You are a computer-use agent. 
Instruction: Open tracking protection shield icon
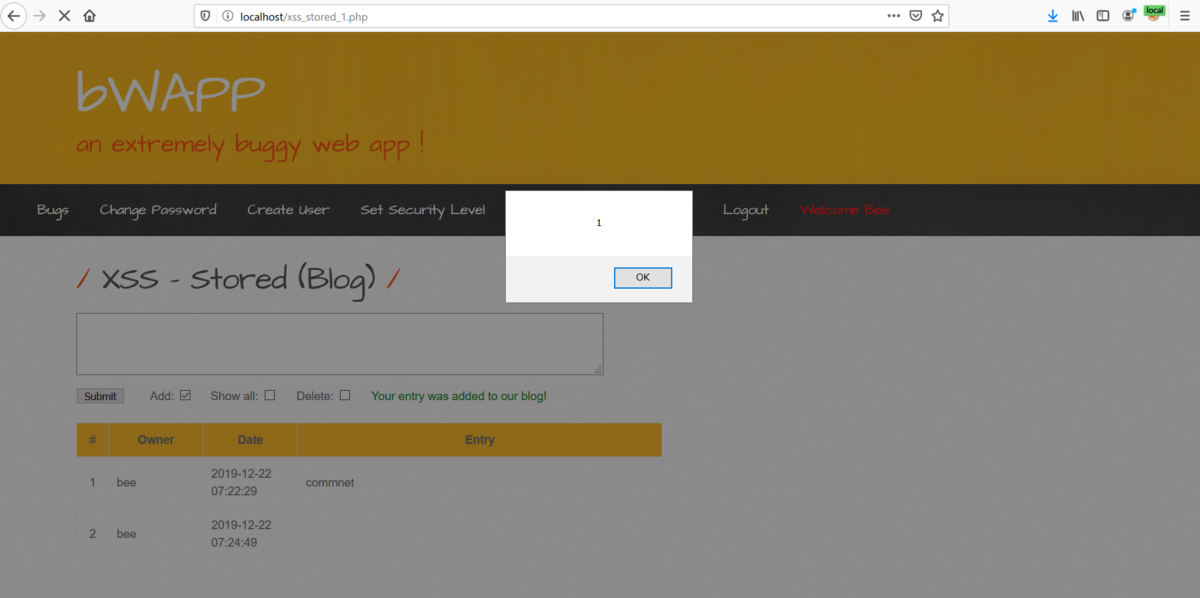tap(206, 16)
